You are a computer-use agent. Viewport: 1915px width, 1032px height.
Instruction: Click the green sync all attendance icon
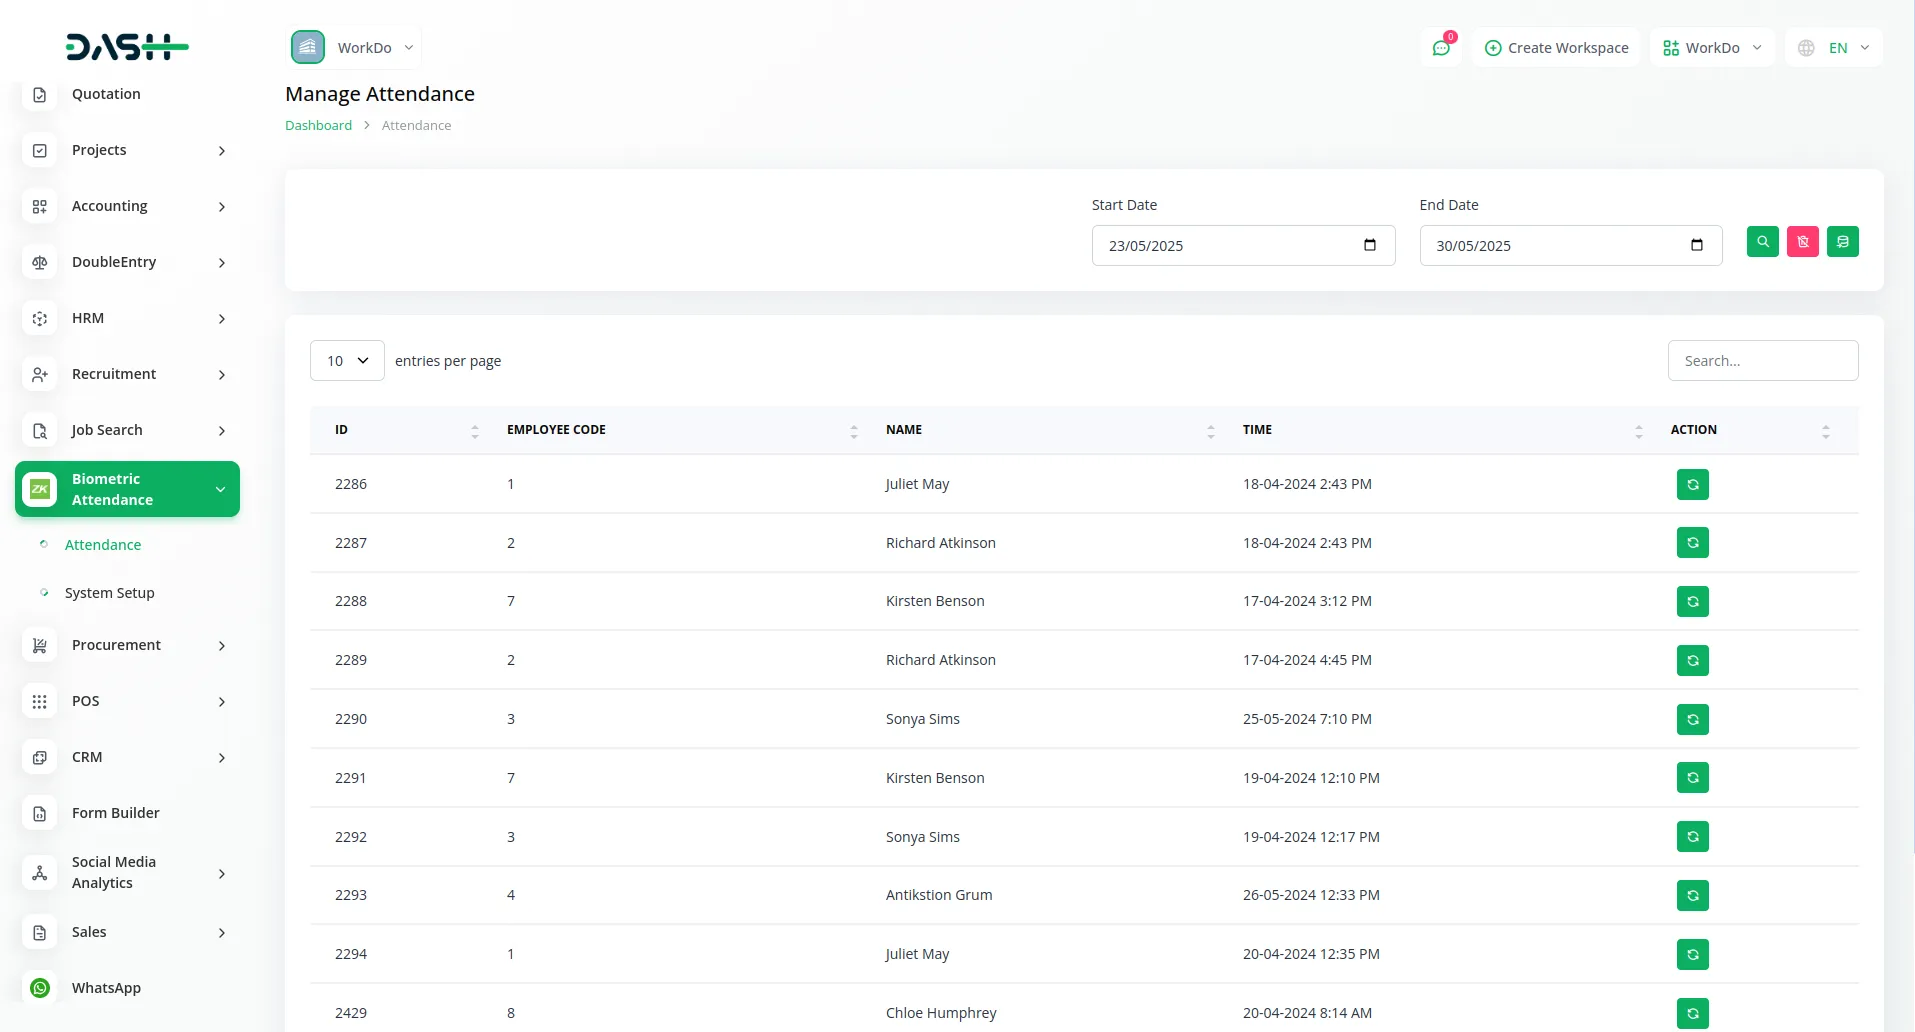[1842, 242]
